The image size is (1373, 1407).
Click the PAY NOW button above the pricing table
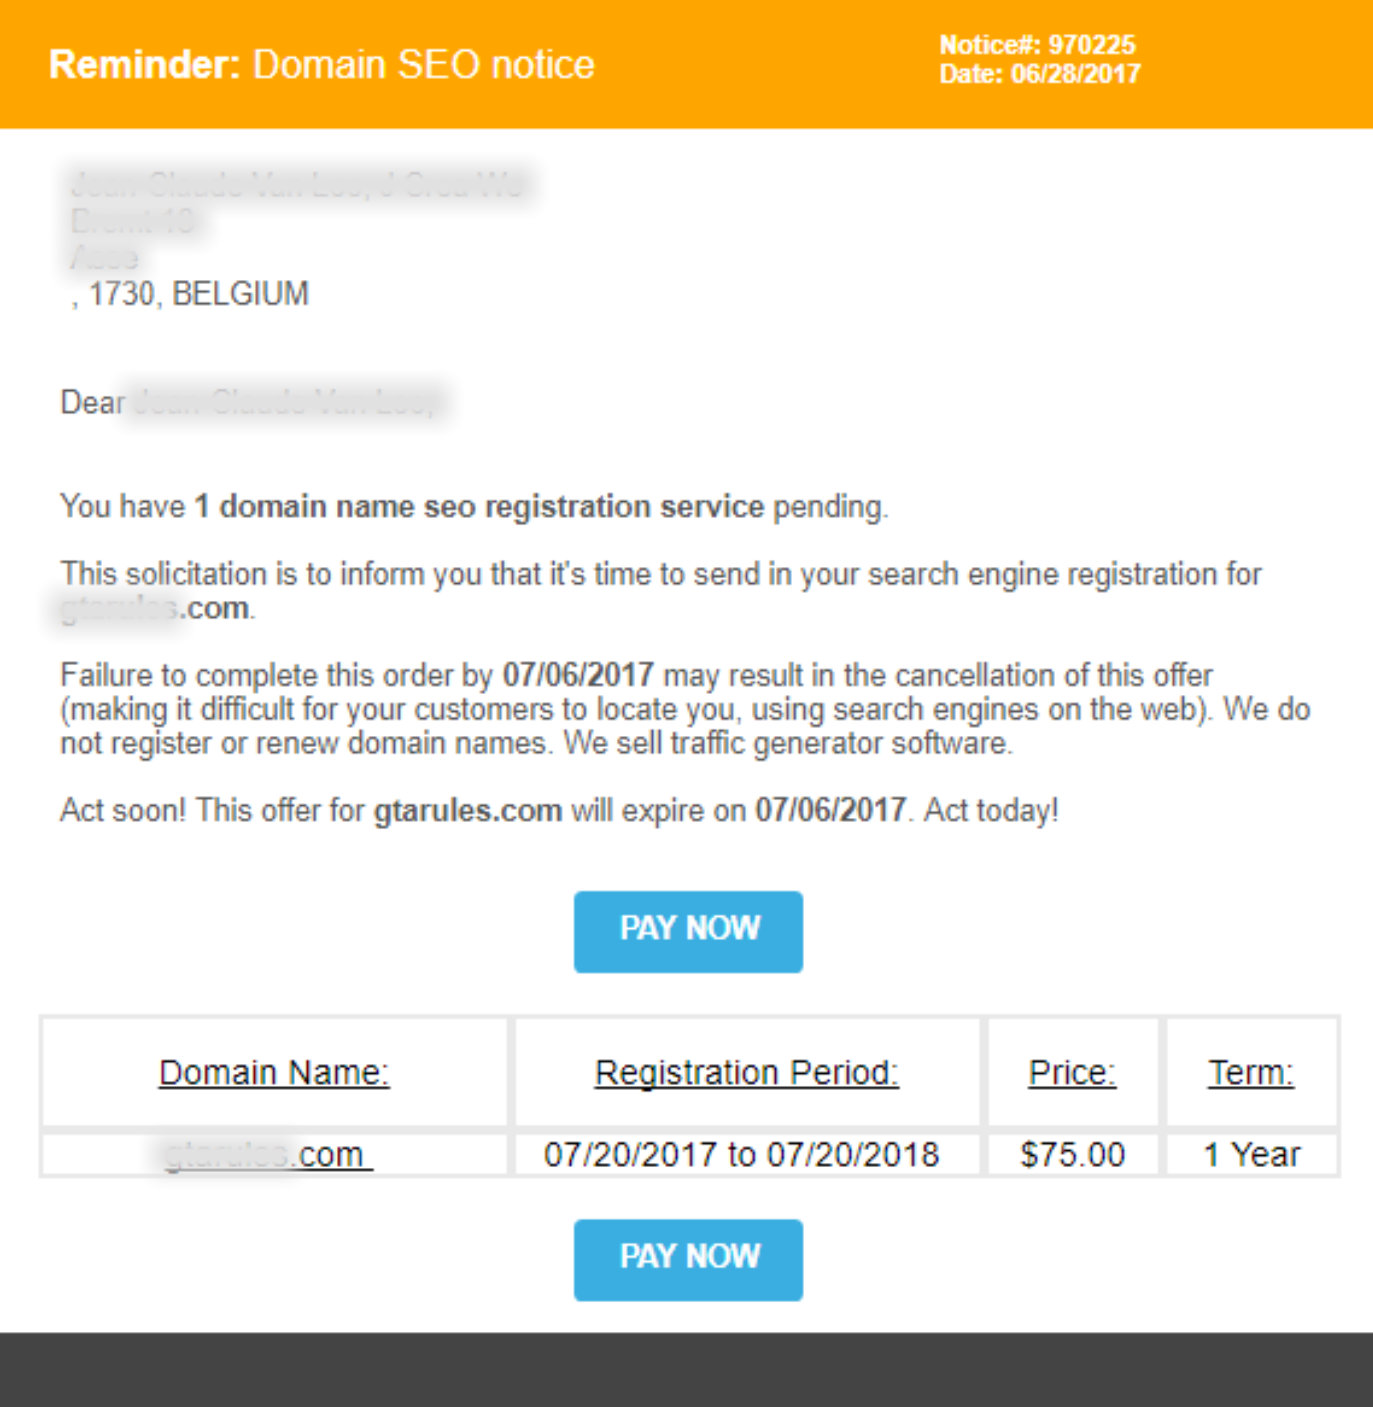(688, 931)
